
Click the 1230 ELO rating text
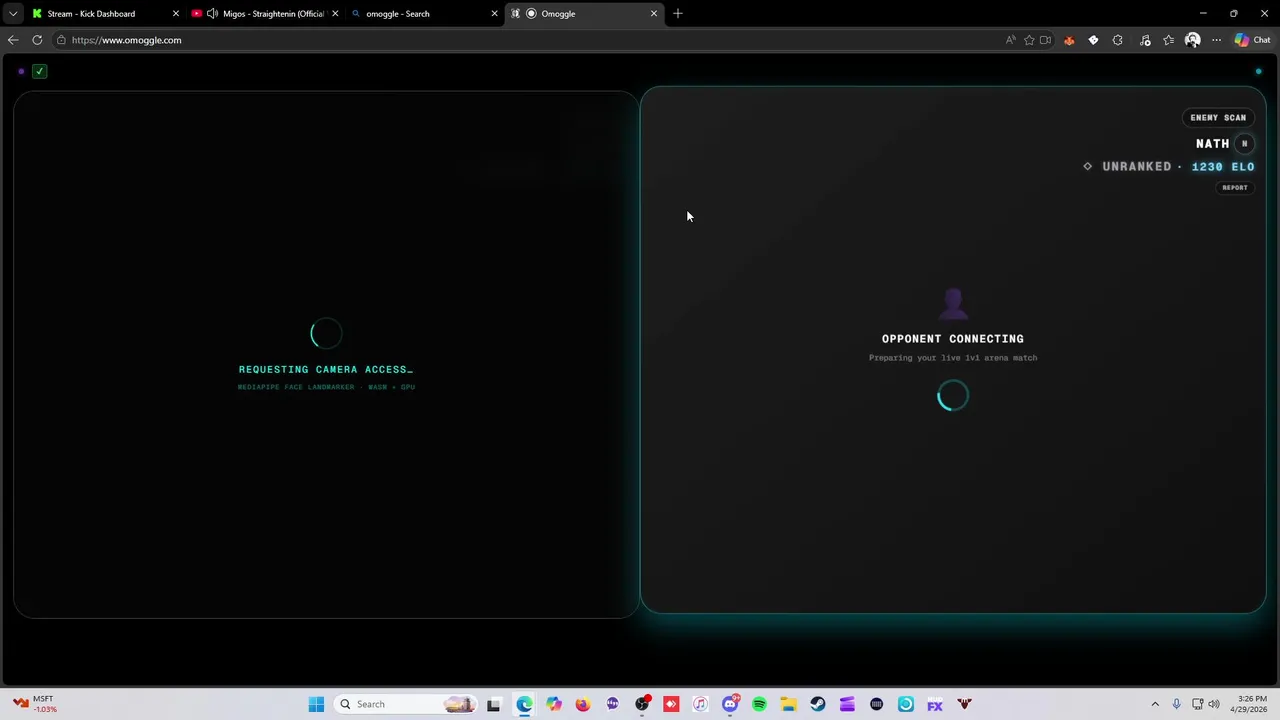point(1223,167)
